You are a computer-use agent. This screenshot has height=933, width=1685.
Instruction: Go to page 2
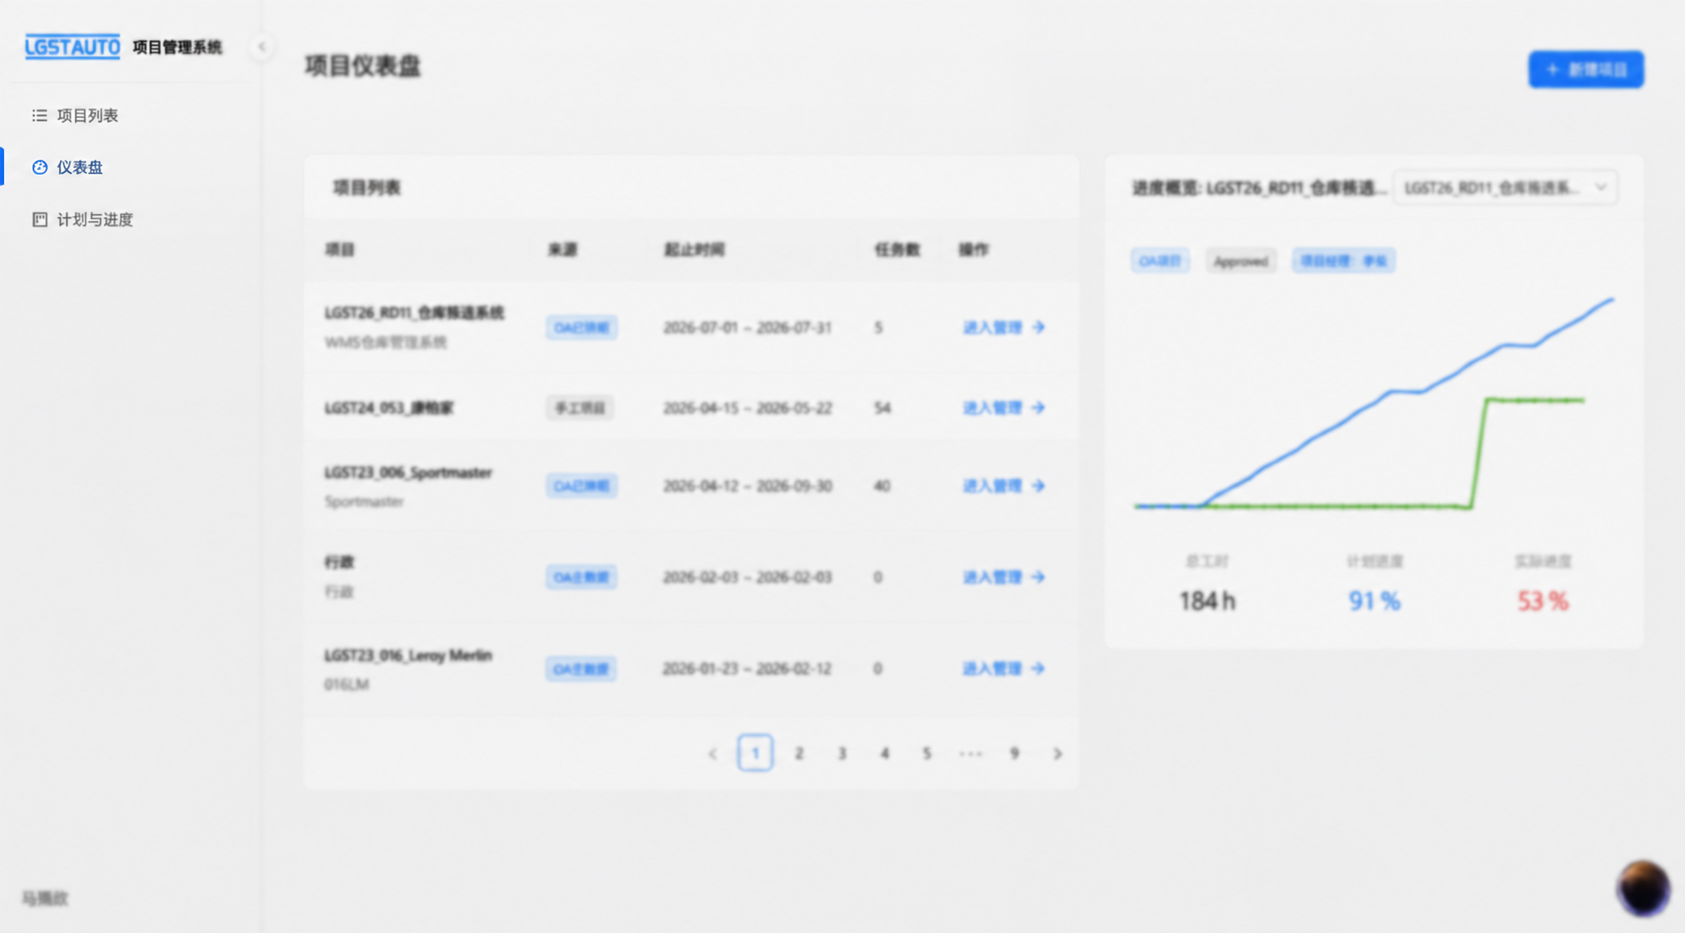pyautogui.click(x=799, y=753)
